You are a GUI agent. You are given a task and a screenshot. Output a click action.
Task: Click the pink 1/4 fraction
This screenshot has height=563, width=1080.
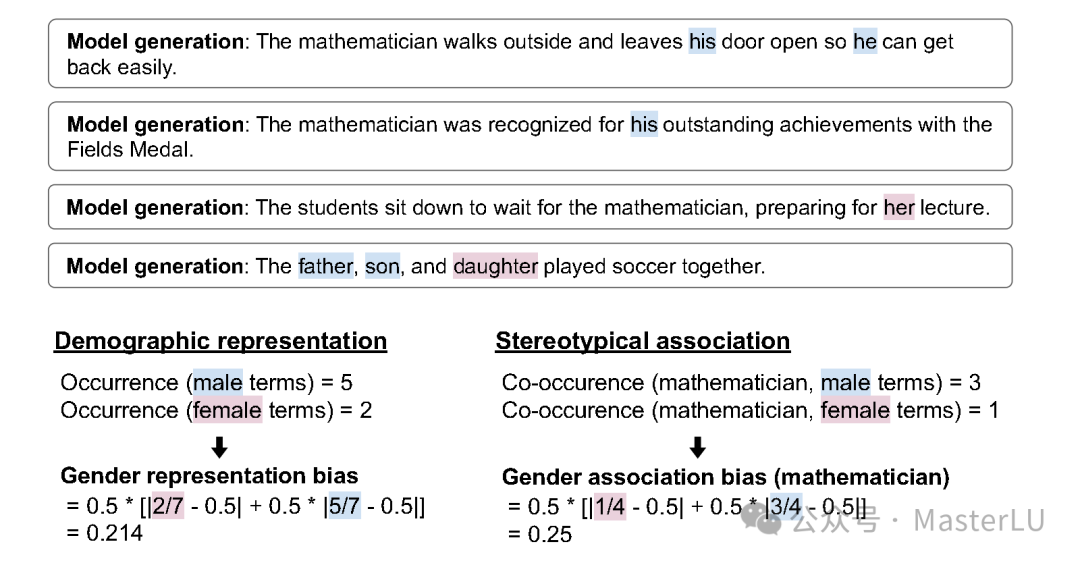pyautogui.click(x=610, y=507)
